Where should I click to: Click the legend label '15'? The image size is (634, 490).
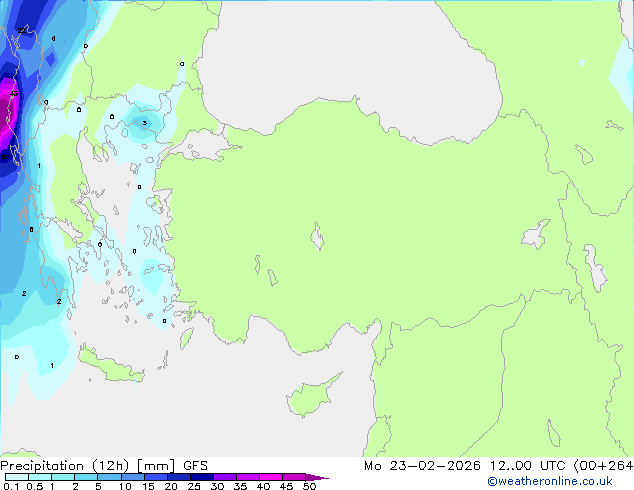[x=148, y=486]
